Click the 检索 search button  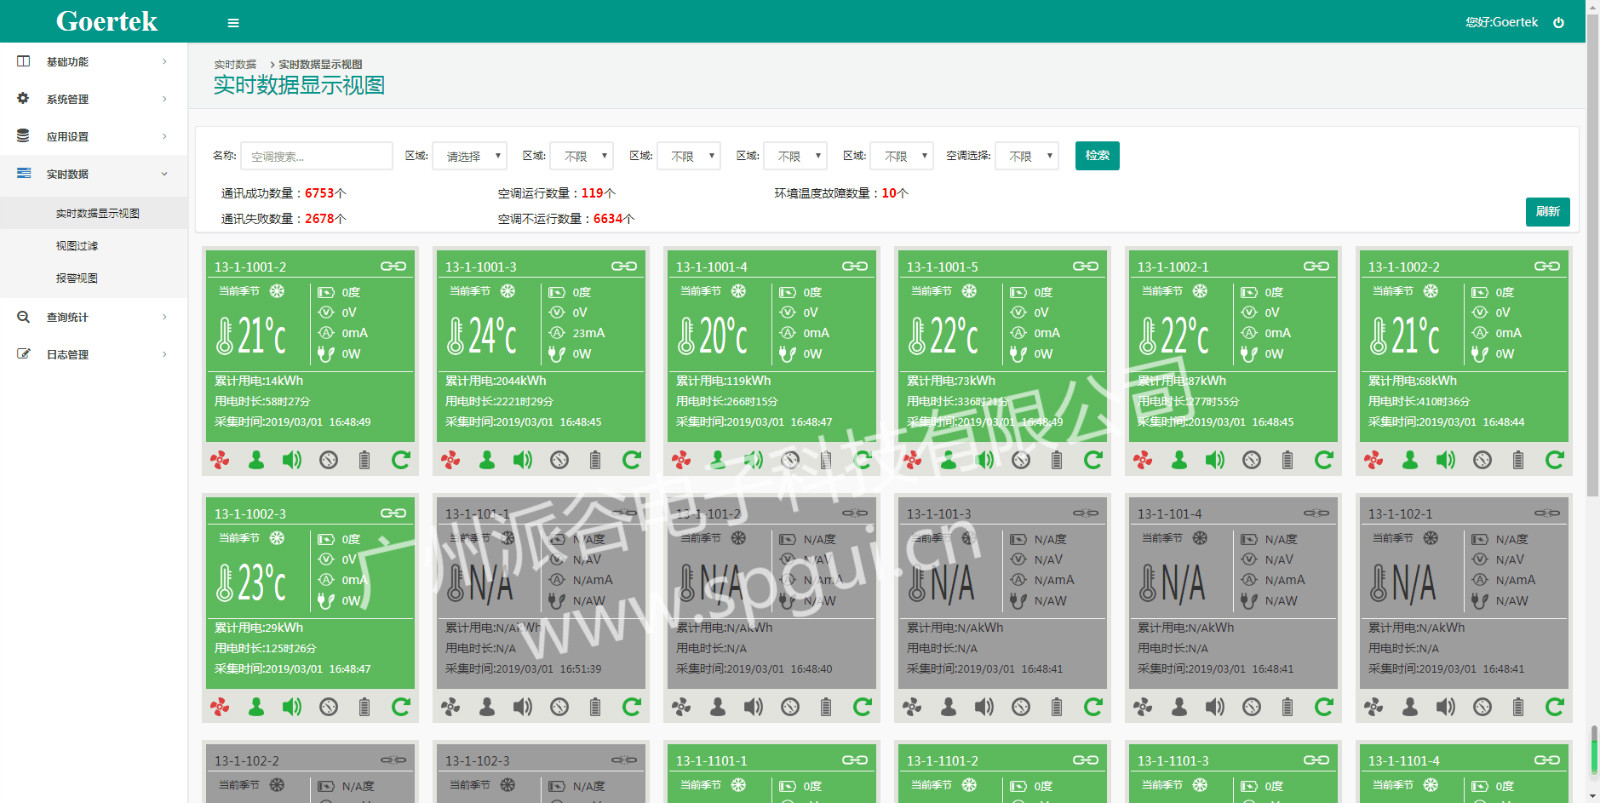click(x=1097, y=156)
